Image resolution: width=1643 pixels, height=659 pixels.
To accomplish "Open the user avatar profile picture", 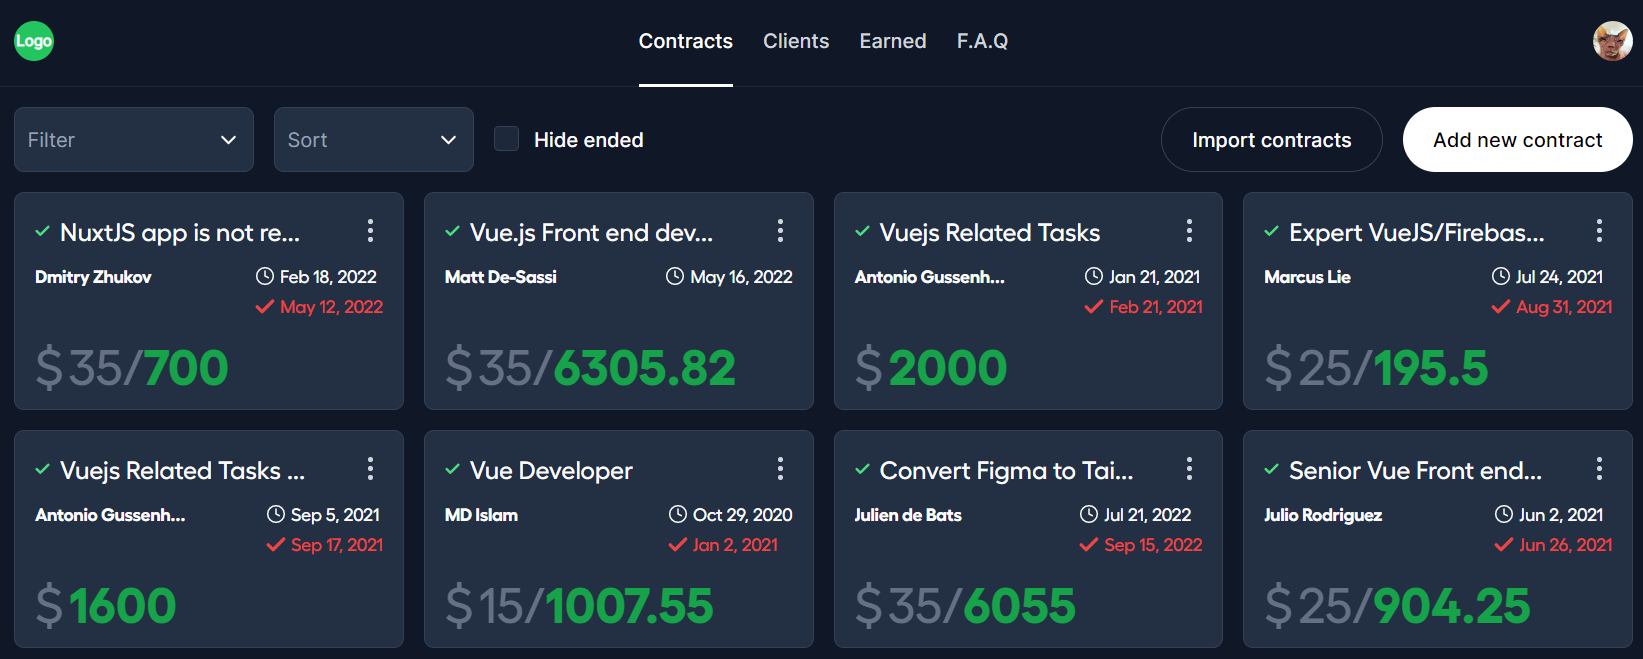I will tap(1612, 41).
